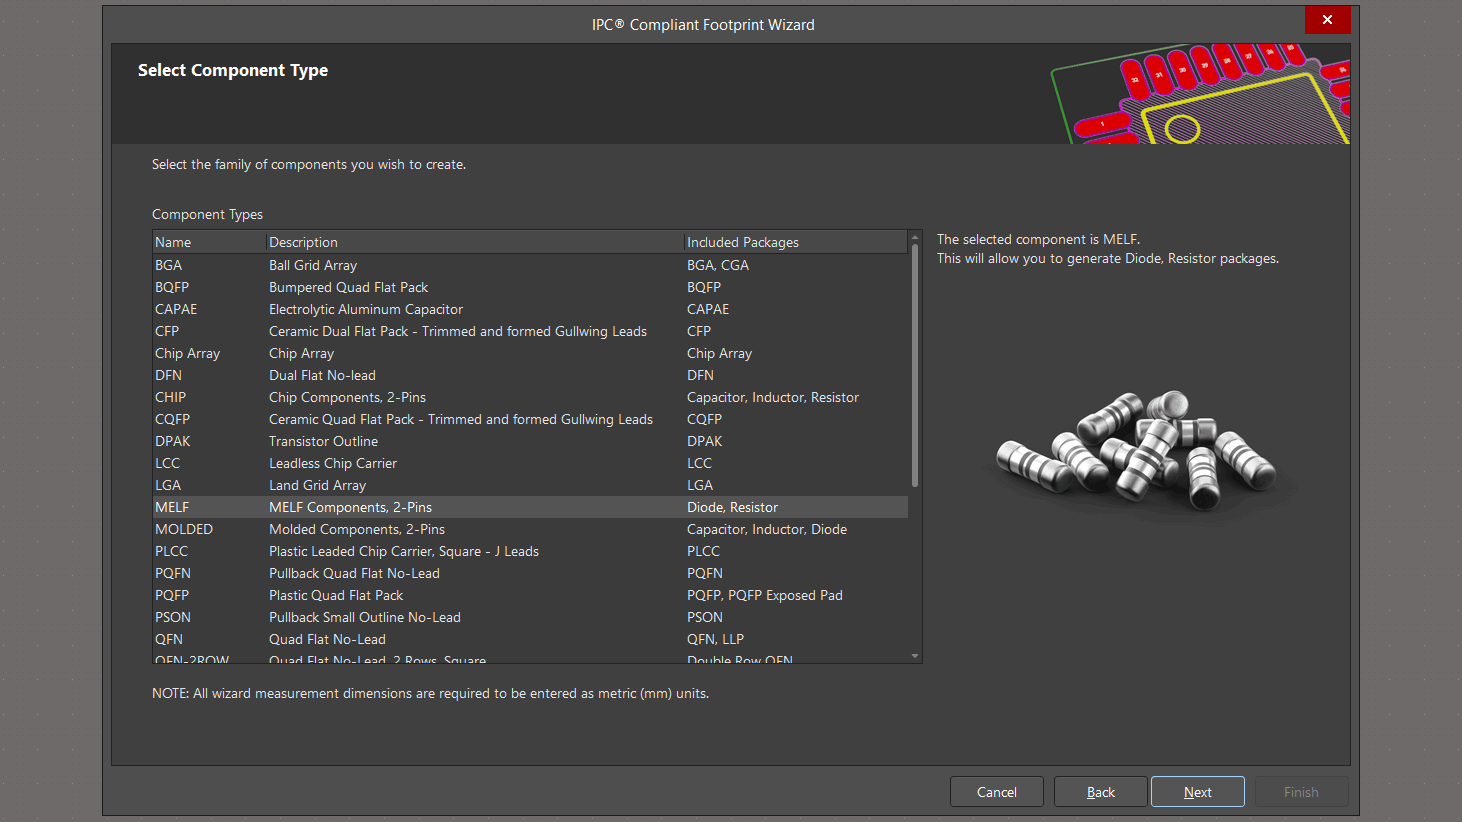Go Back to the previous wizard page

(x=1100, y=792)
